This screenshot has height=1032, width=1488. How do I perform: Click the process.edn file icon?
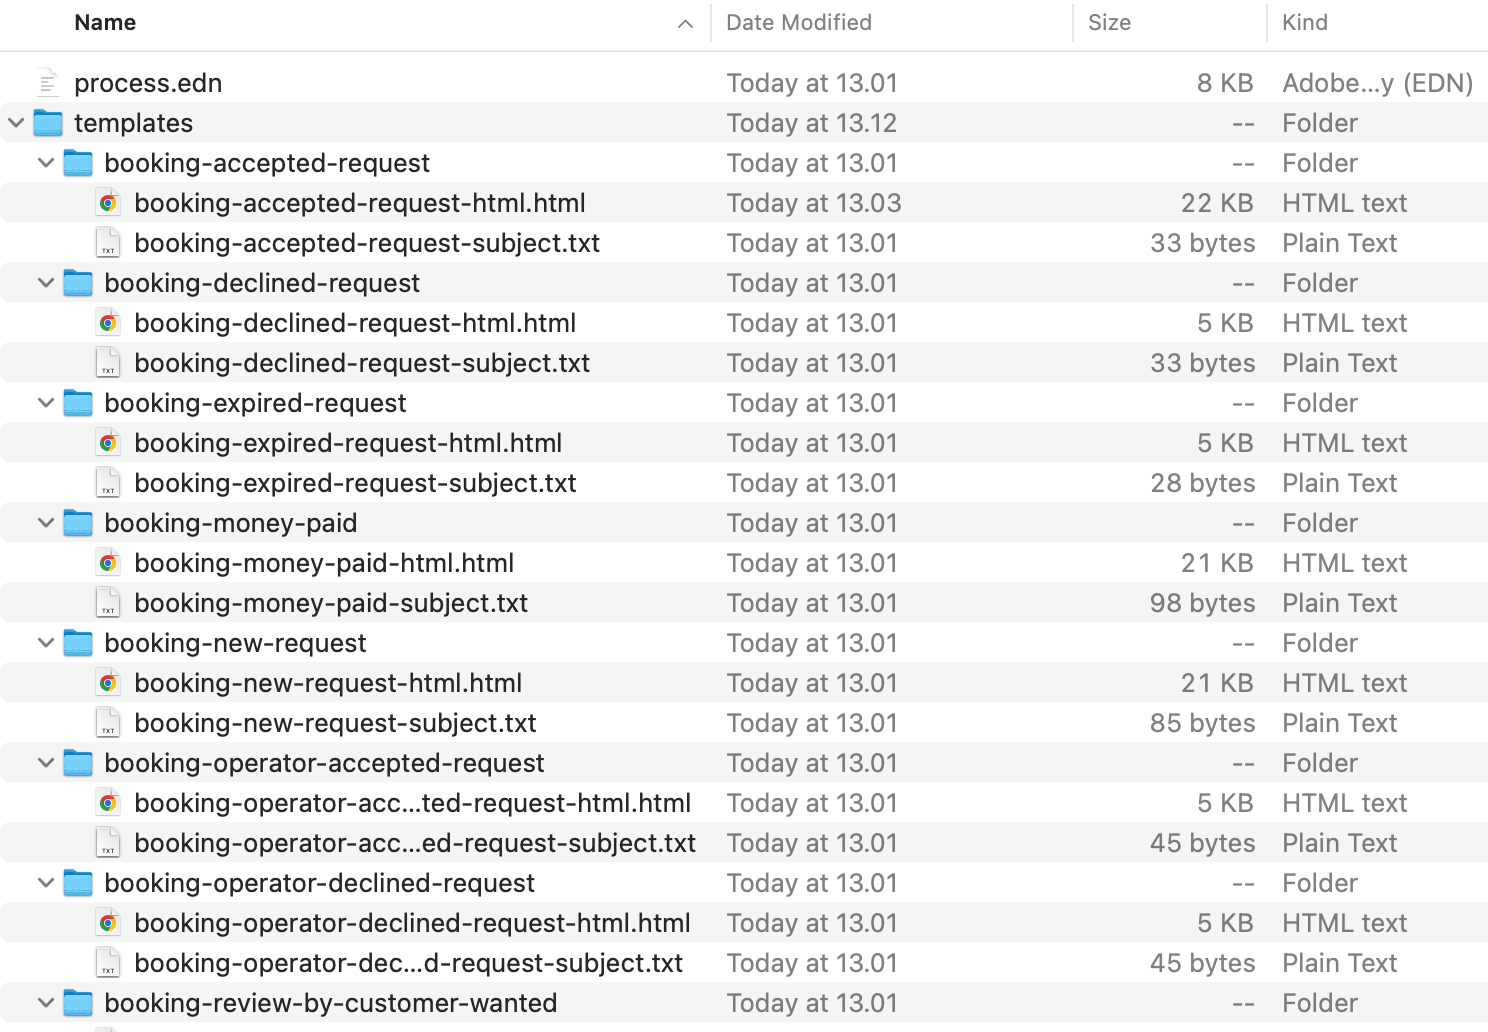pos(48,83)
